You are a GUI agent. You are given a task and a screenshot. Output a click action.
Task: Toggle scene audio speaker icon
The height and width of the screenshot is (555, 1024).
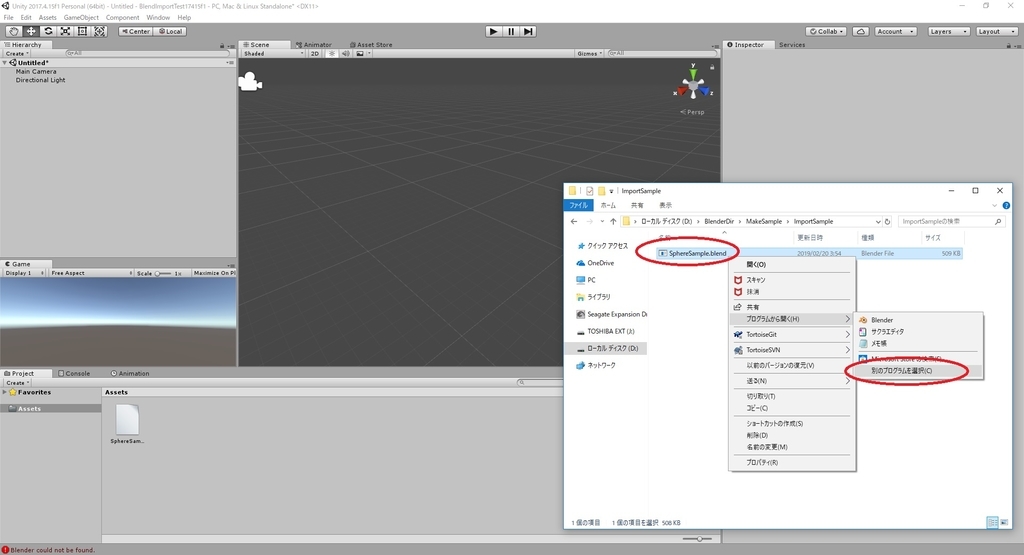(x=345, y=54)
